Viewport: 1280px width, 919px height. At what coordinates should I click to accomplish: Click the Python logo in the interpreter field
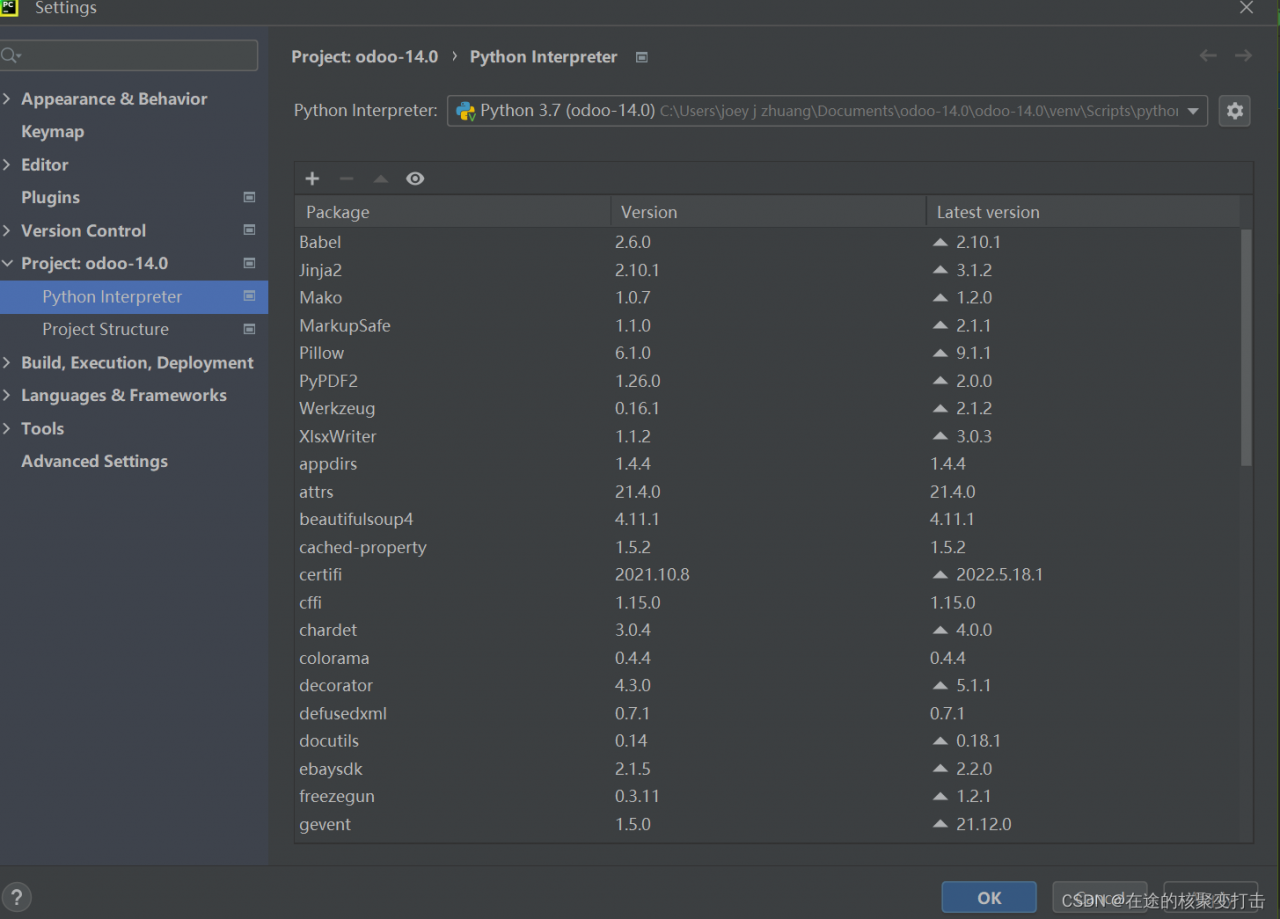click(466, 111)
